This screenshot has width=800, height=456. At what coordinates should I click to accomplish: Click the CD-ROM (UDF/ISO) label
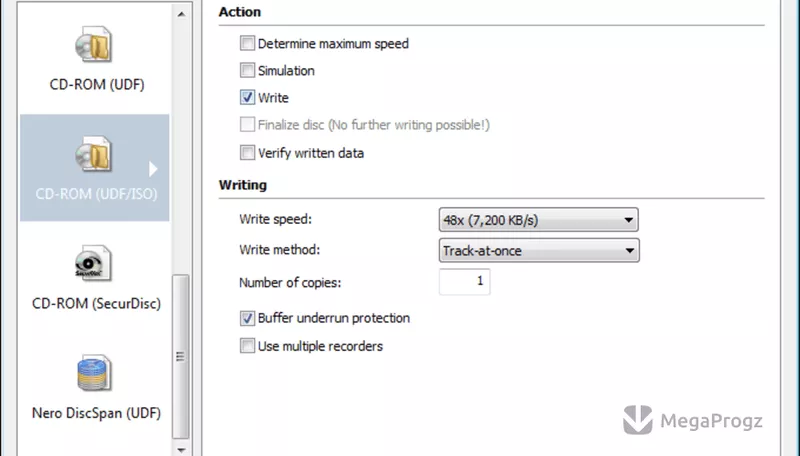pos(96,194)
